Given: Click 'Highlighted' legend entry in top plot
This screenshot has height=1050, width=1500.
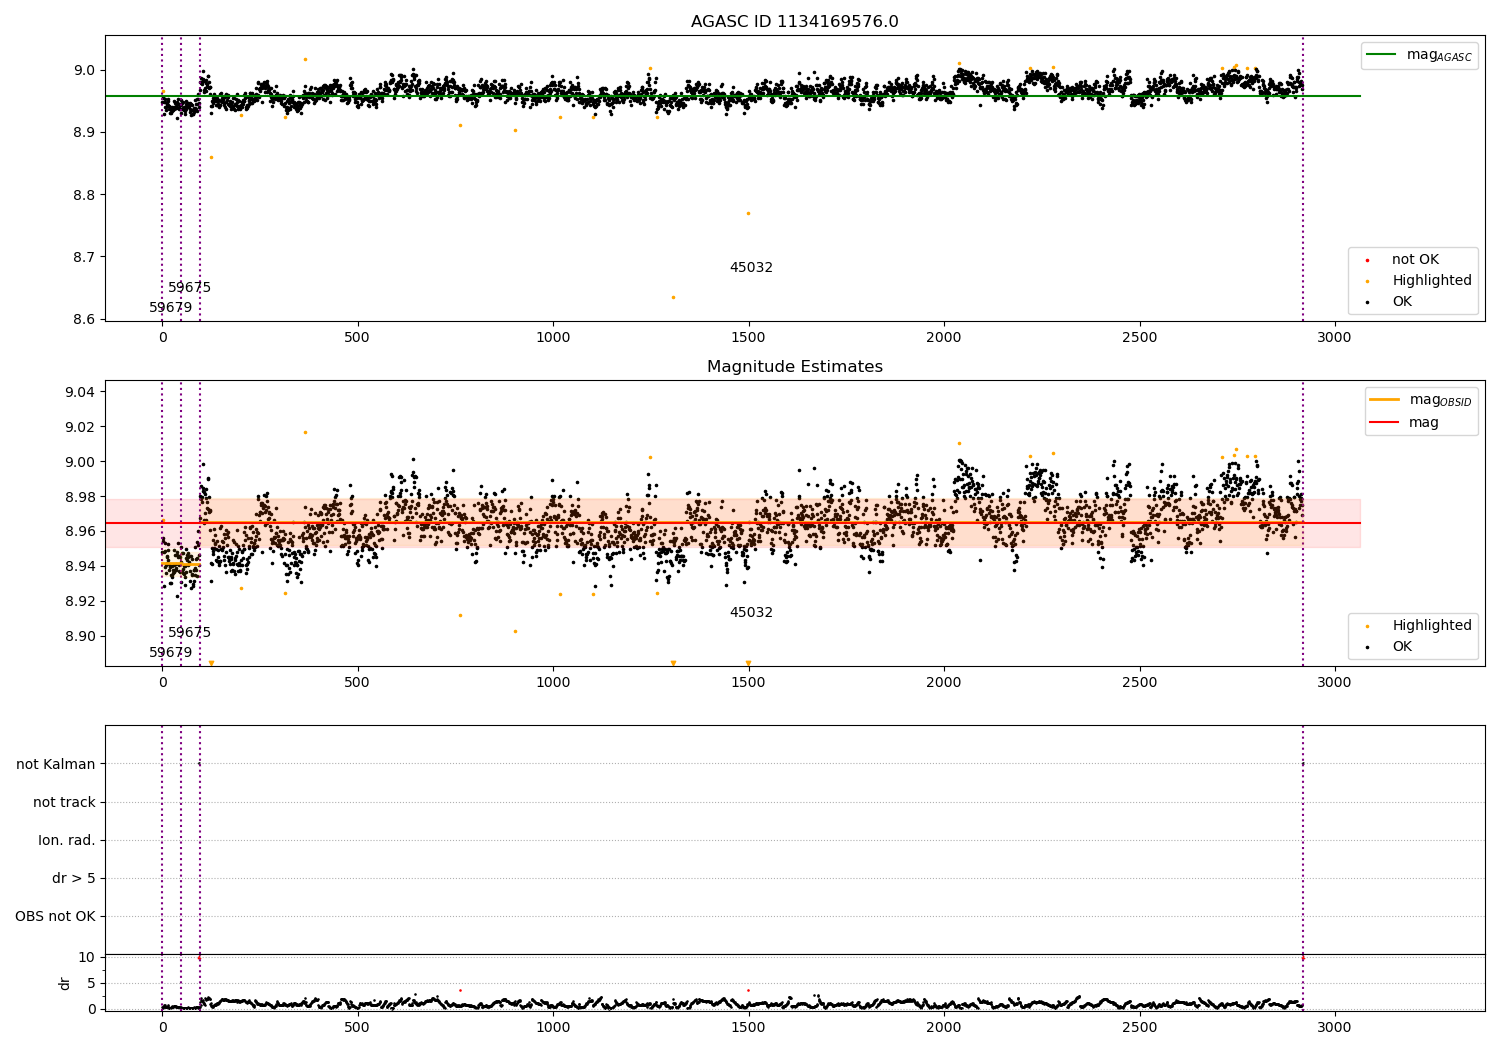Looking at the screenshot, I should click(1432, 281).
